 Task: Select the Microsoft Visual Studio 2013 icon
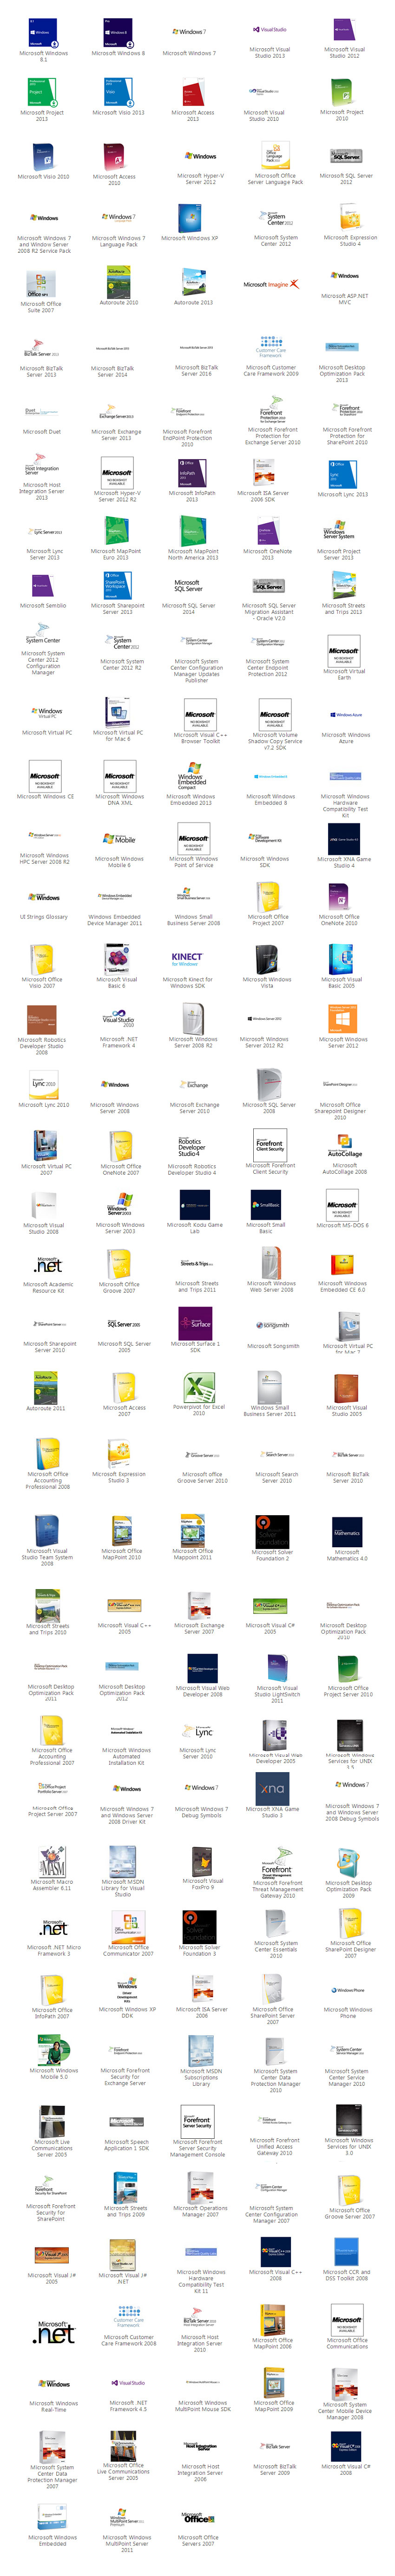[270, 30]
